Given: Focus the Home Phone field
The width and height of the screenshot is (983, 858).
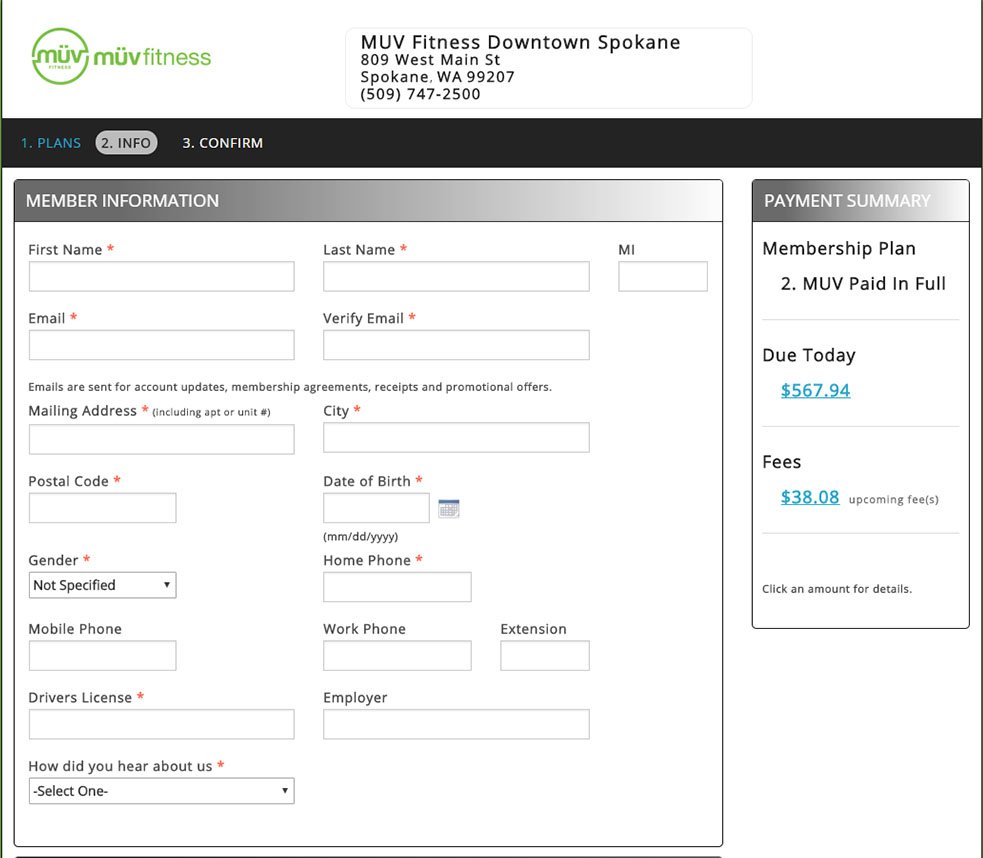Looking at the screenshot, I should point(397,587).
